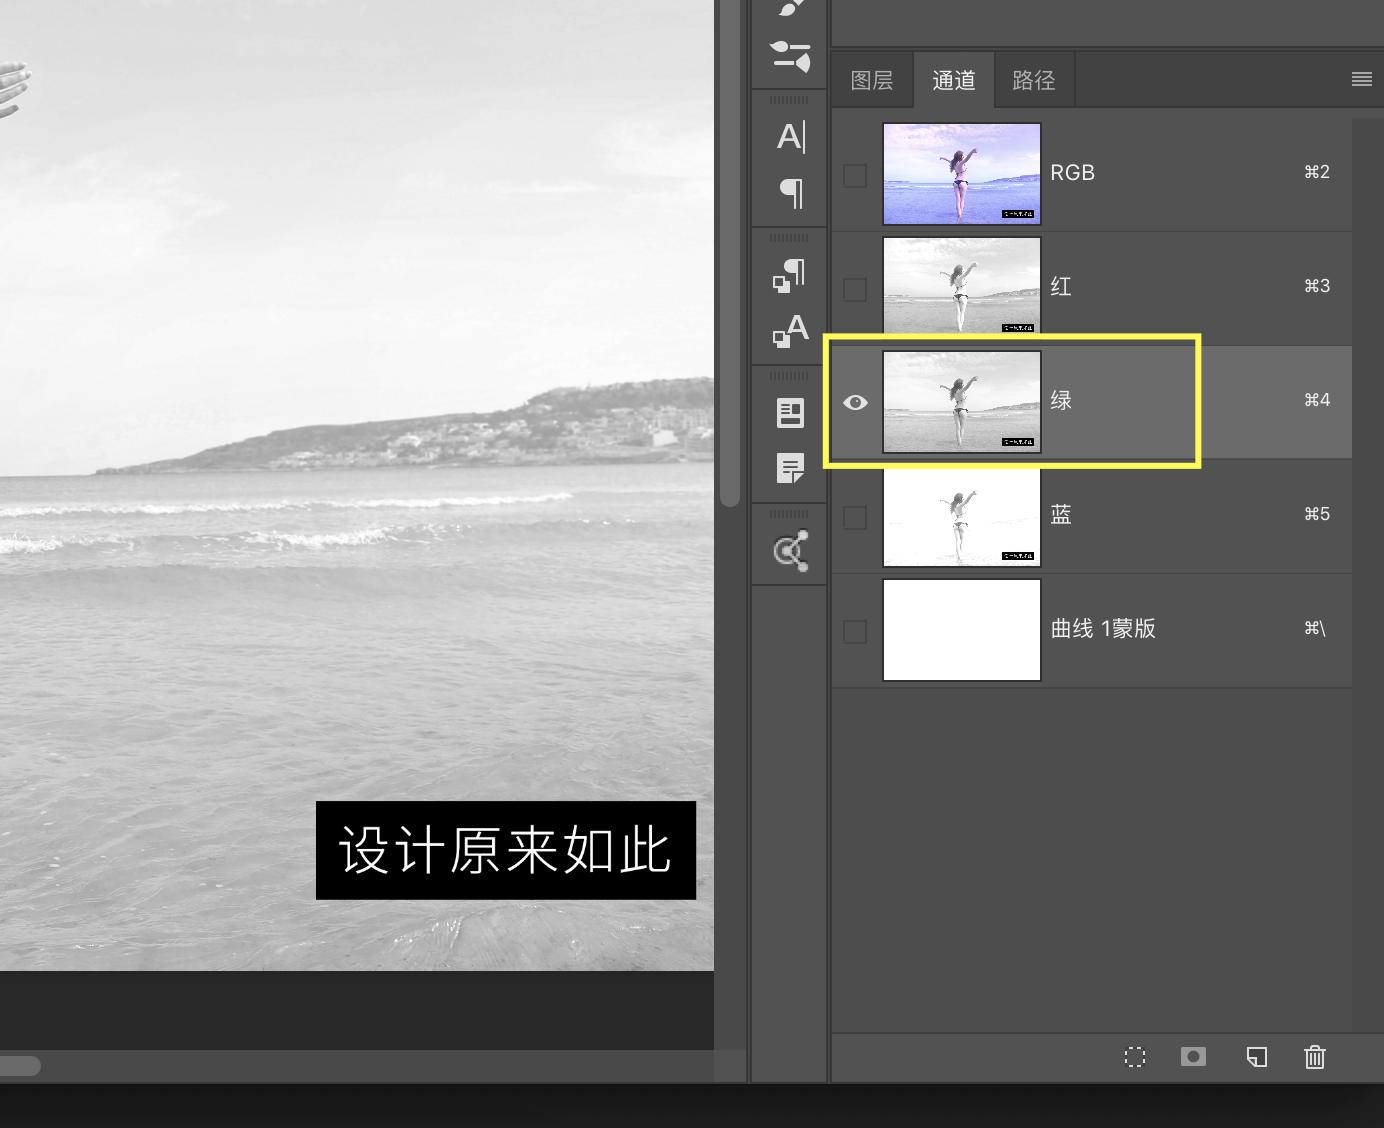This screenshot has width=1384, height=1128.
Task: Open the Channels panel menu
Action: (x=1361, y=79)
